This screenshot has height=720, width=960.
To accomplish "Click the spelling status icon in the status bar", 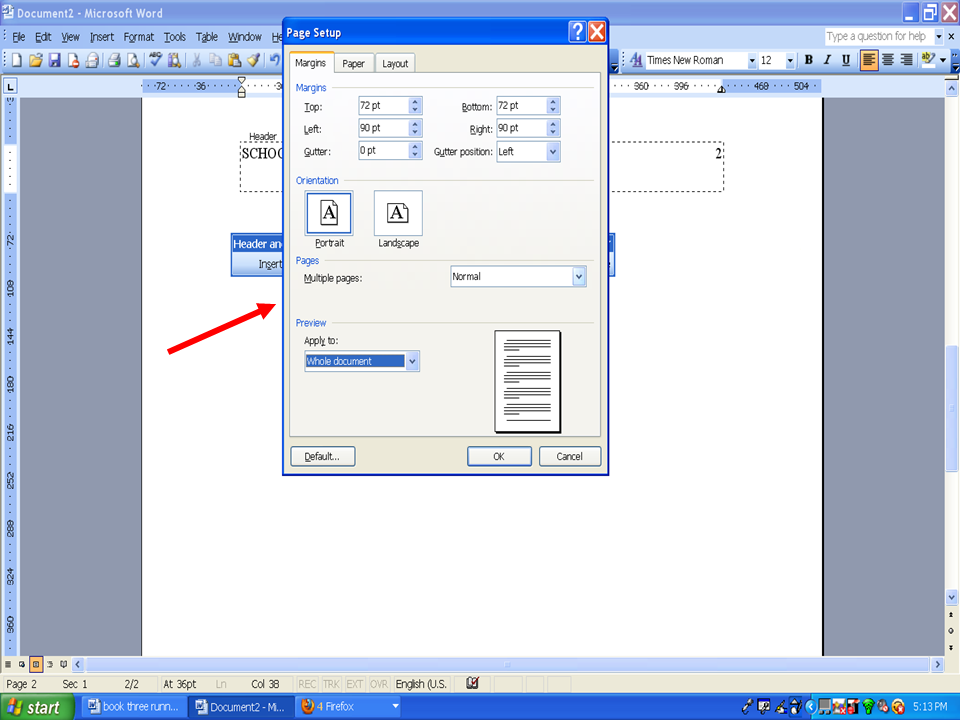I will [472, 683].
